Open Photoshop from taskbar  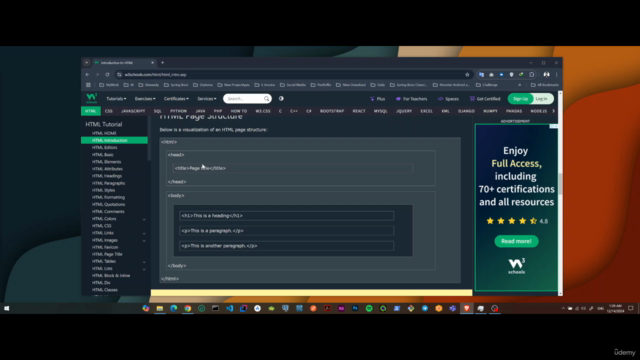355,309
